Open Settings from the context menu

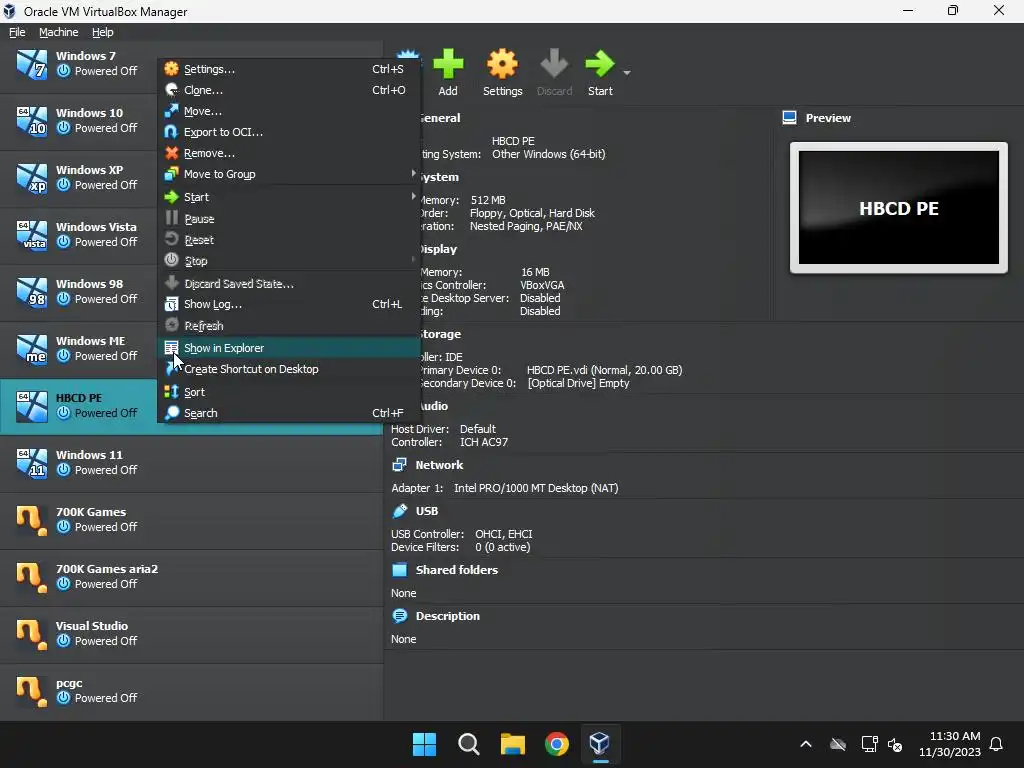287,69
